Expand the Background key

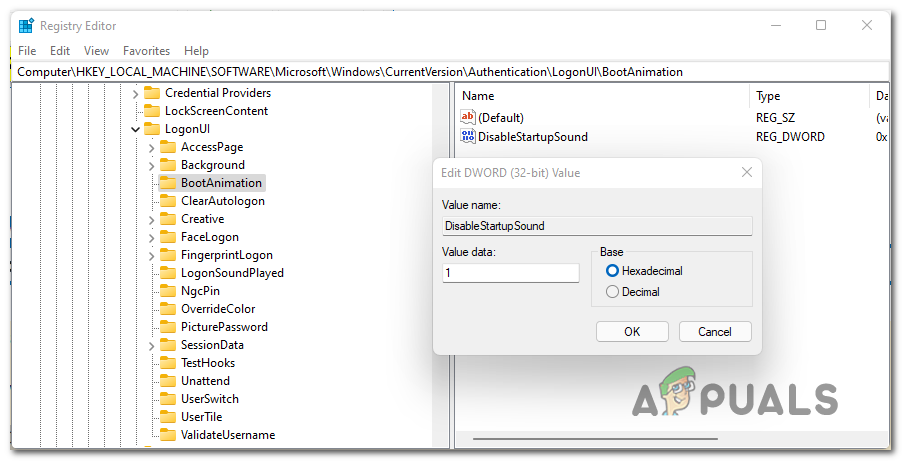(x=152, y=166)
